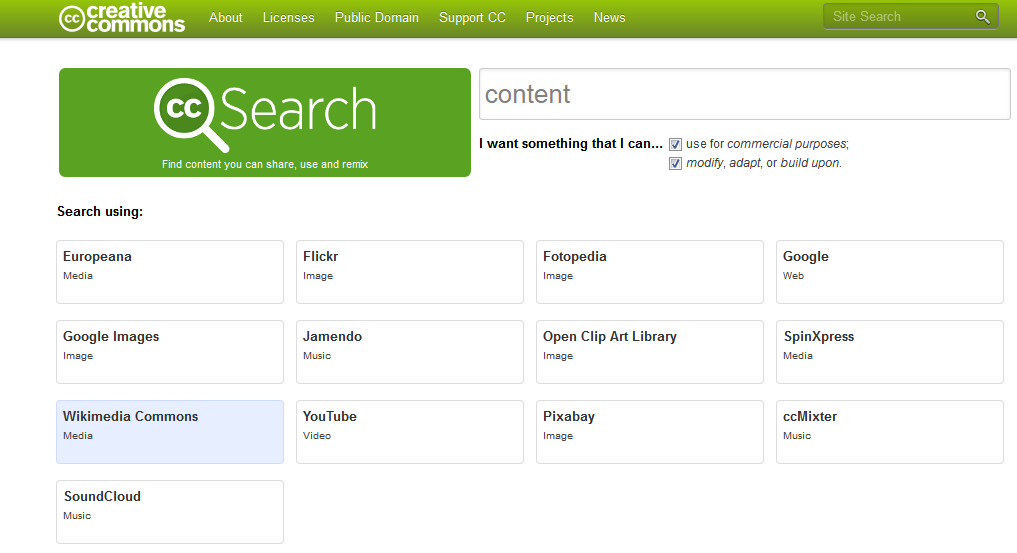Click the Creative Commons logo
Image resolution: width=1017 pixels, height=553 pixels.
[x=122, y=18]
